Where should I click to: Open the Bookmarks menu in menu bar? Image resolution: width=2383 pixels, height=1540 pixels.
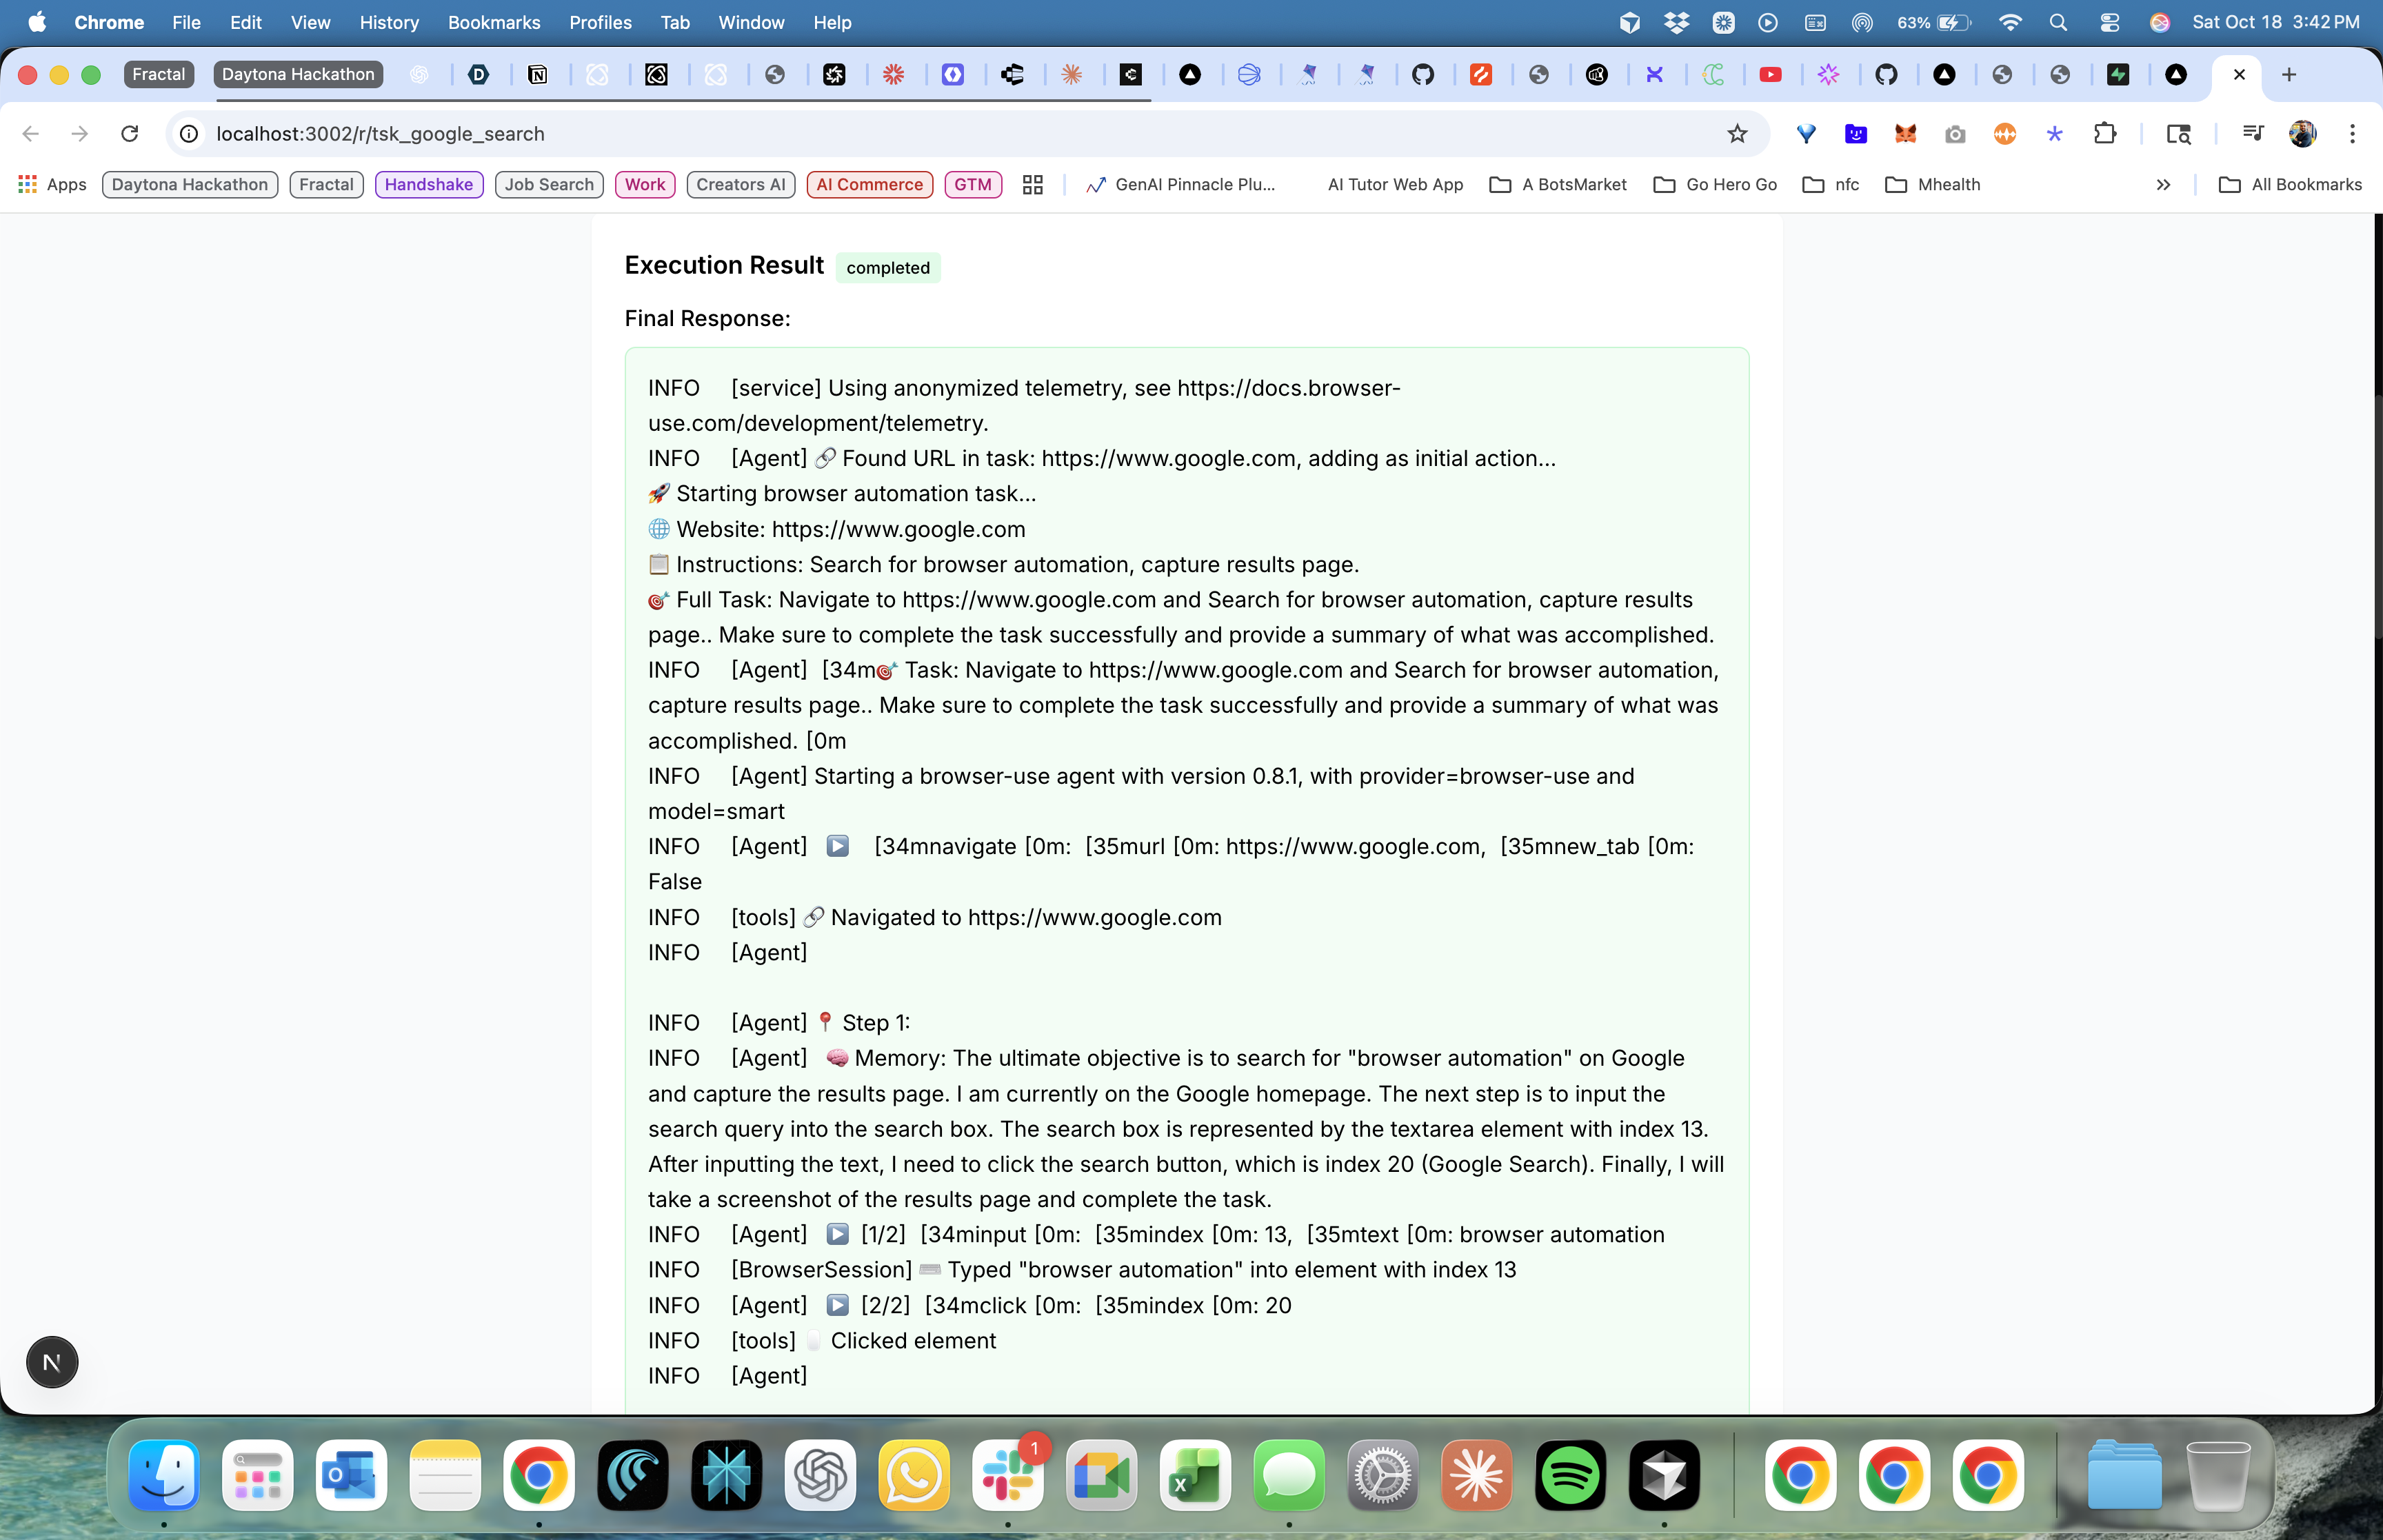click(x=494, y=22)
